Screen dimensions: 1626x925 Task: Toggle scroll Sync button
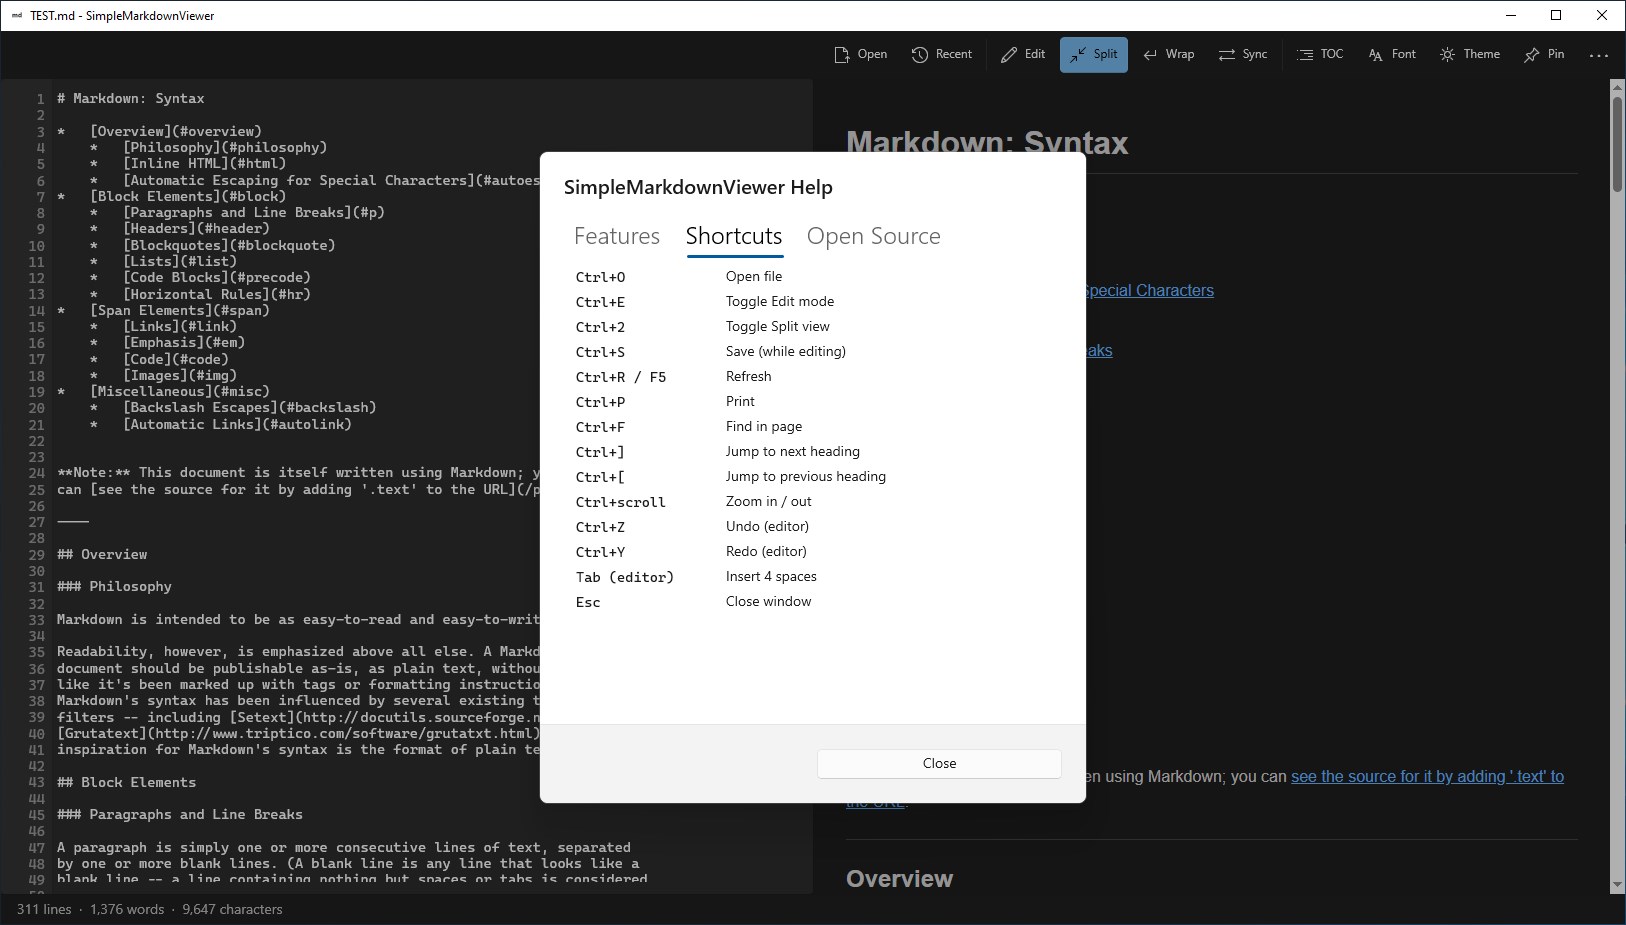tap(1243, 54)
